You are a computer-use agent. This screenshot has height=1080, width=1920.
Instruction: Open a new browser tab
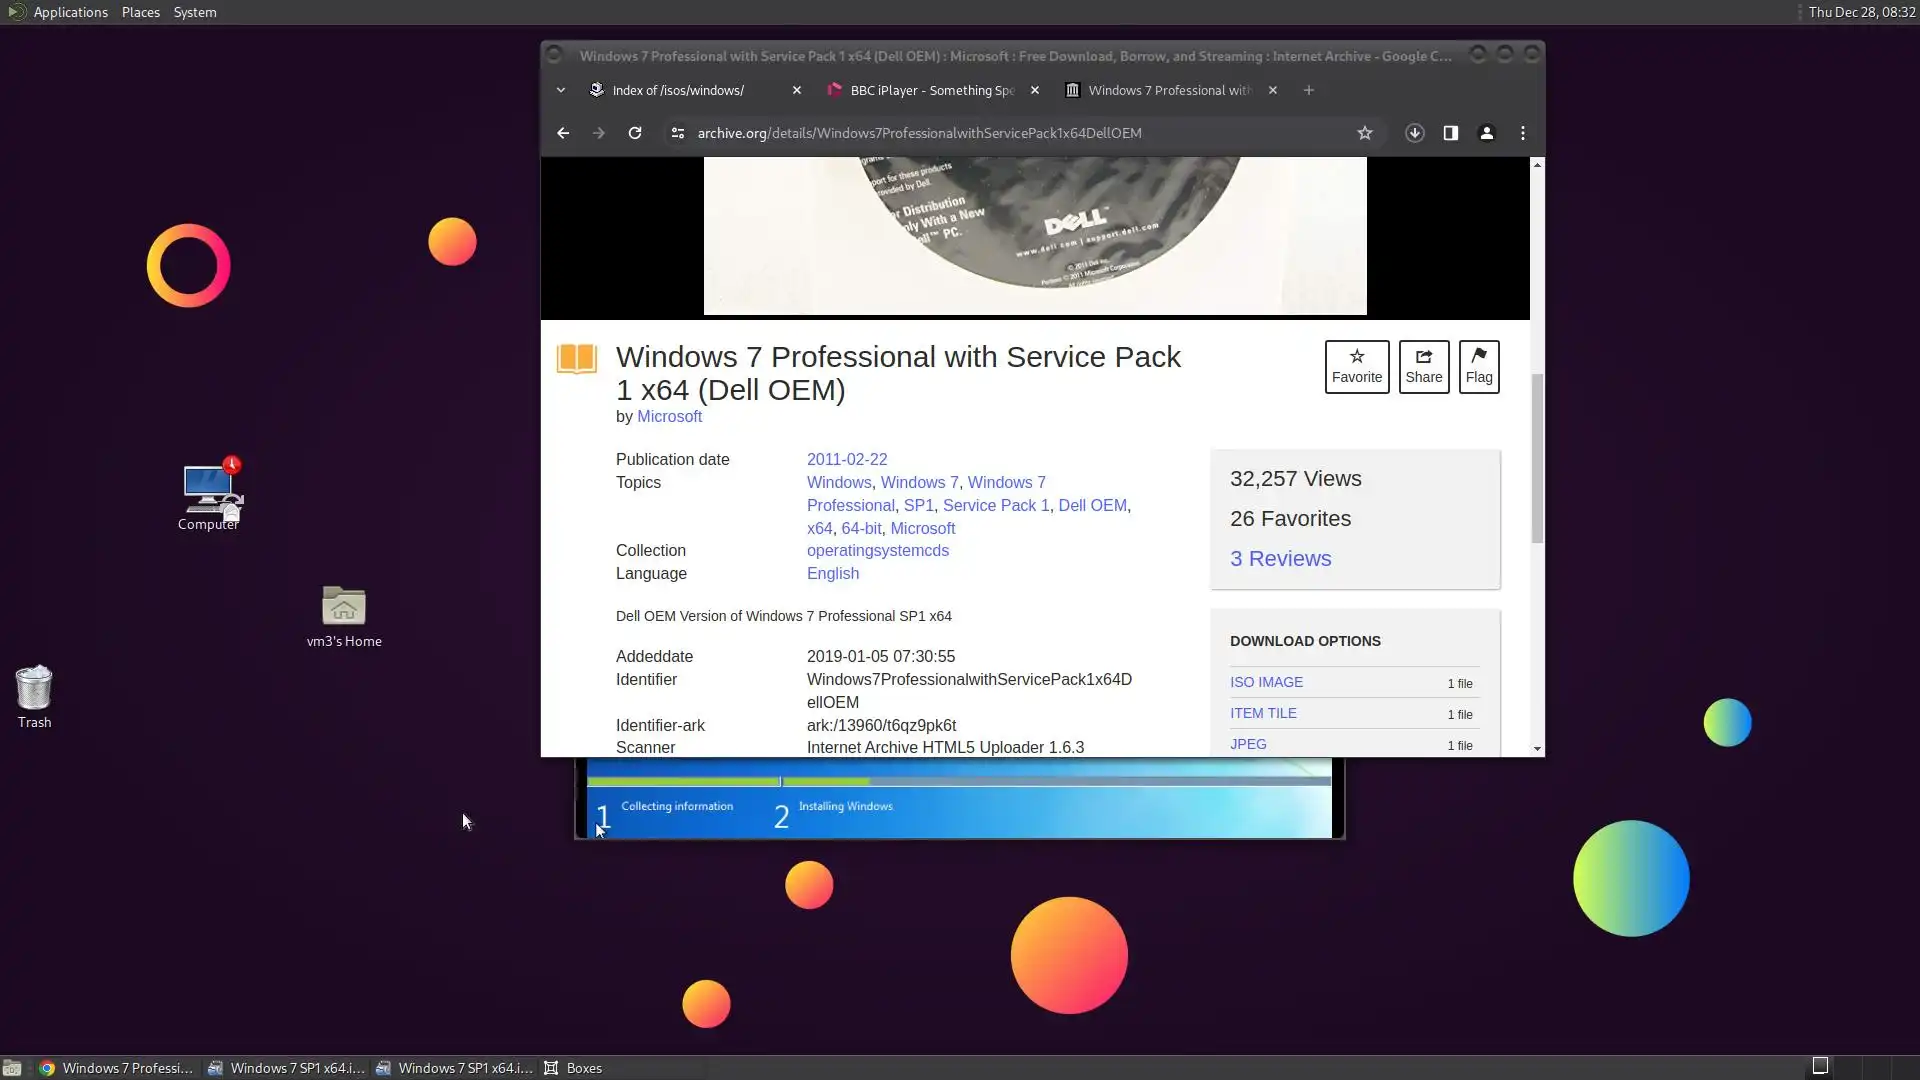pos(1308,90)
